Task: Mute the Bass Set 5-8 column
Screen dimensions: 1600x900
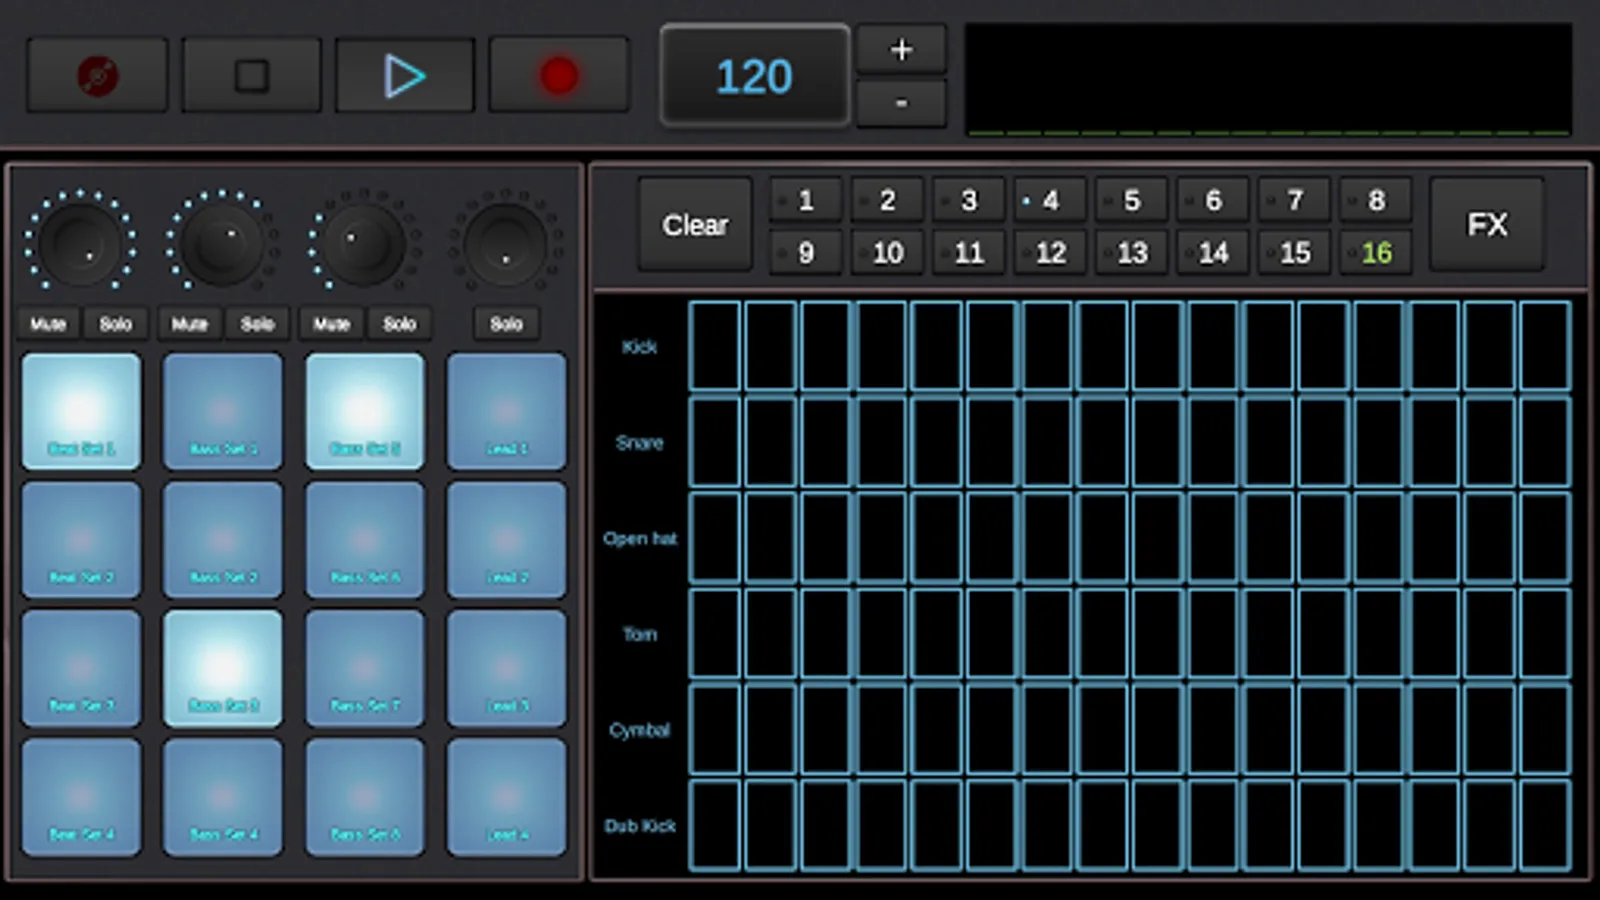Action: tap(331, 323)
